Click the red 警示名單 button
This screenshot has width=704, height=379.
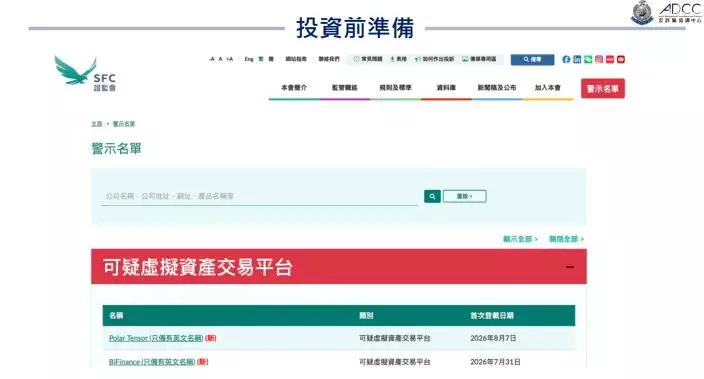pos(603,88)
